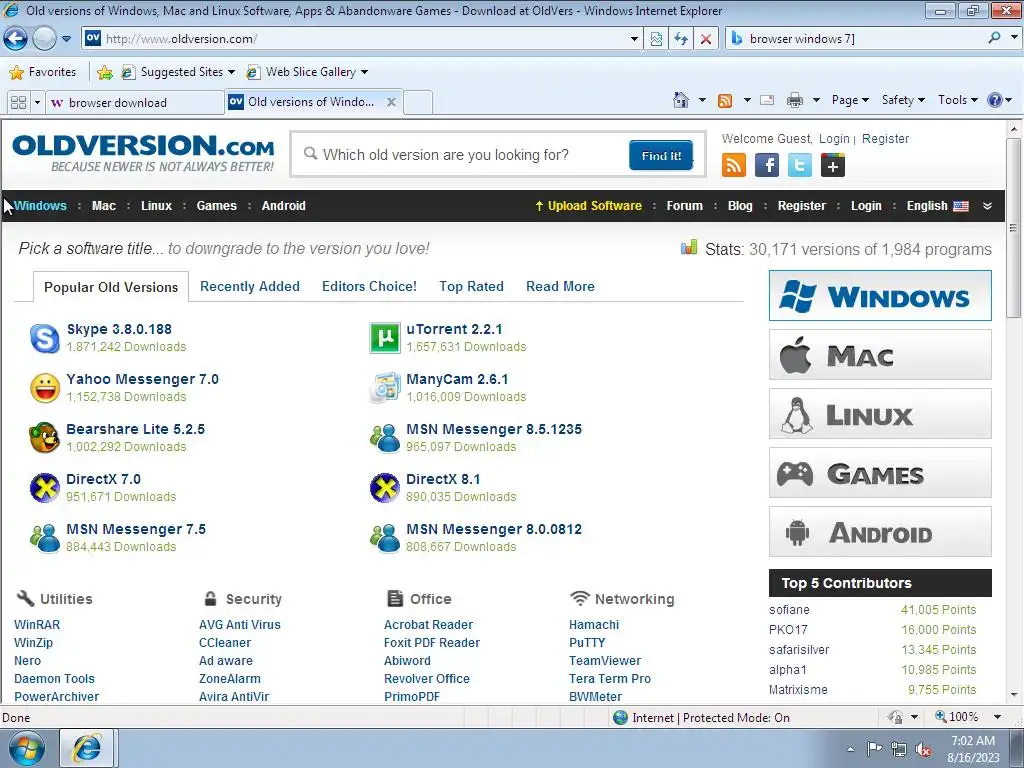Switch to the browser download tab

134,103
